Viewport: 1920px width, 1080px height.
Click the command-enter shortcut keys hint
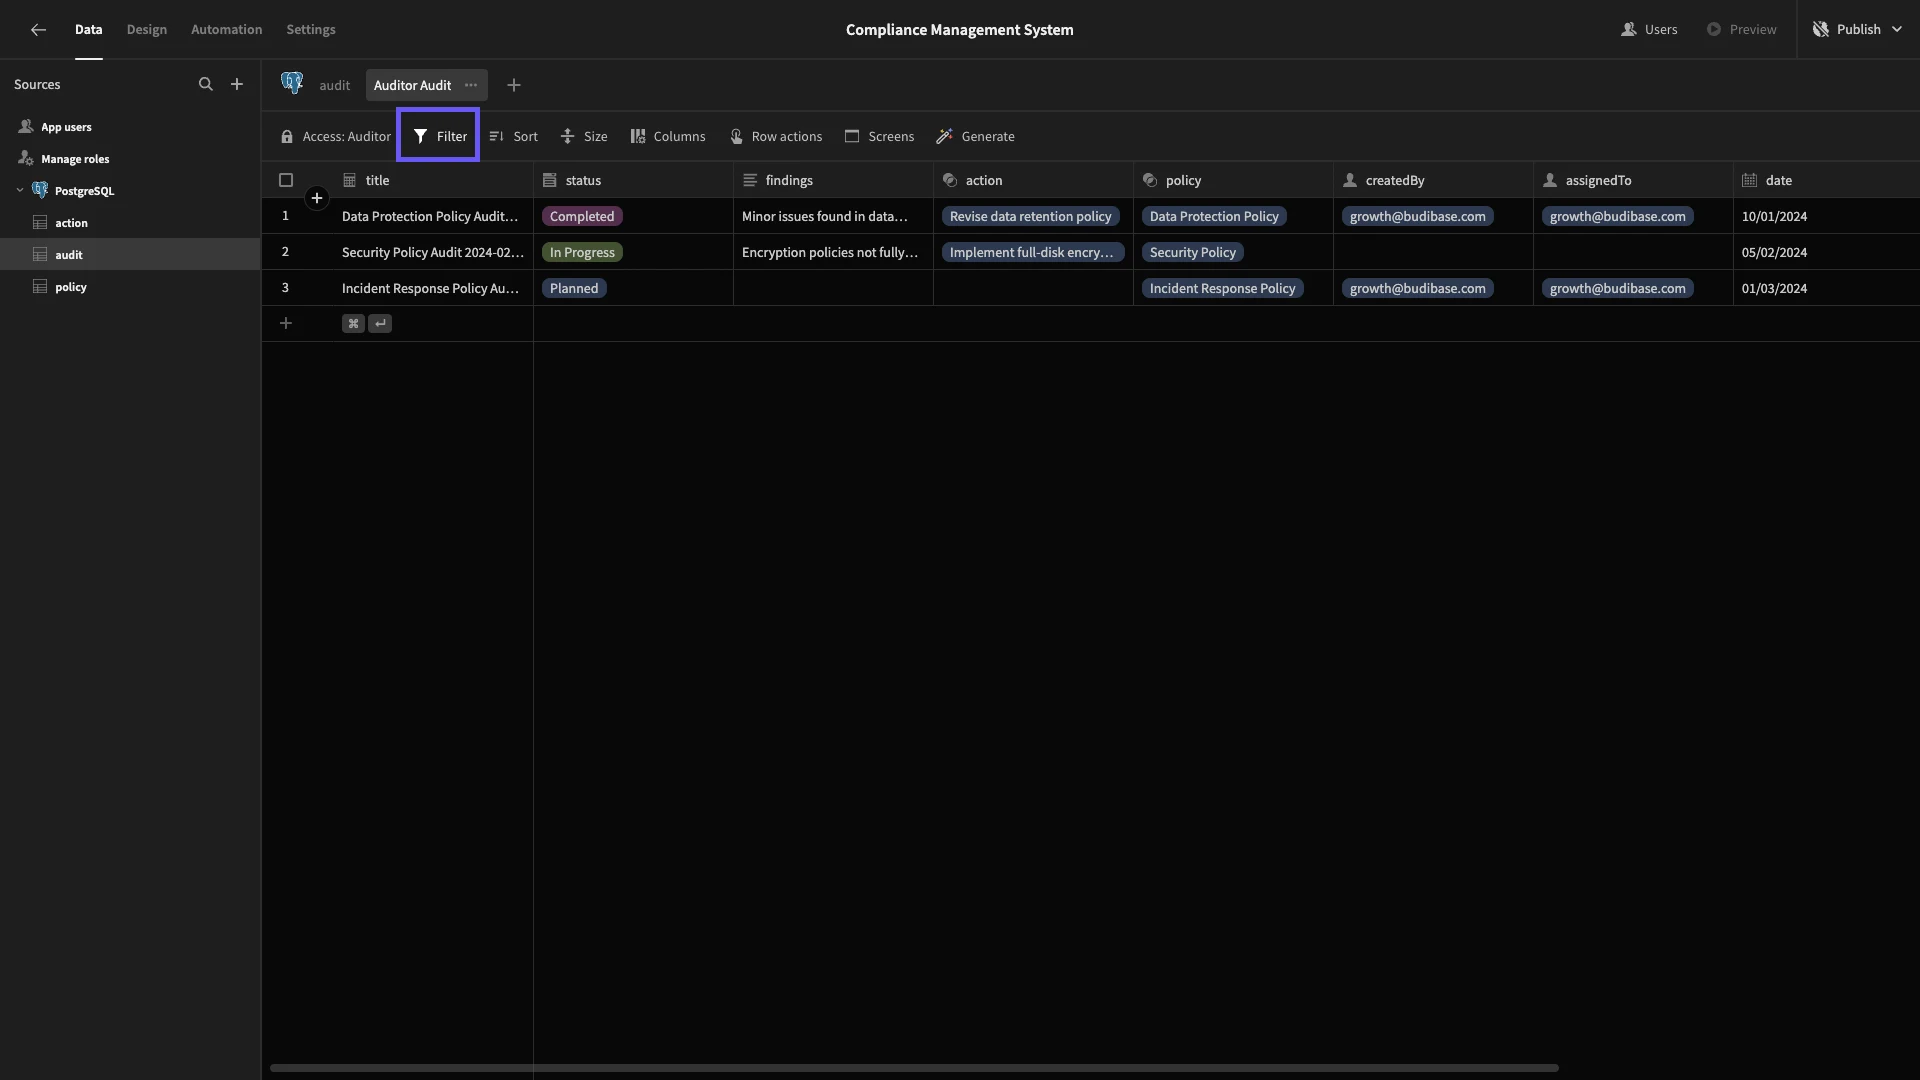pyautogui.click(x=367, y=323)
